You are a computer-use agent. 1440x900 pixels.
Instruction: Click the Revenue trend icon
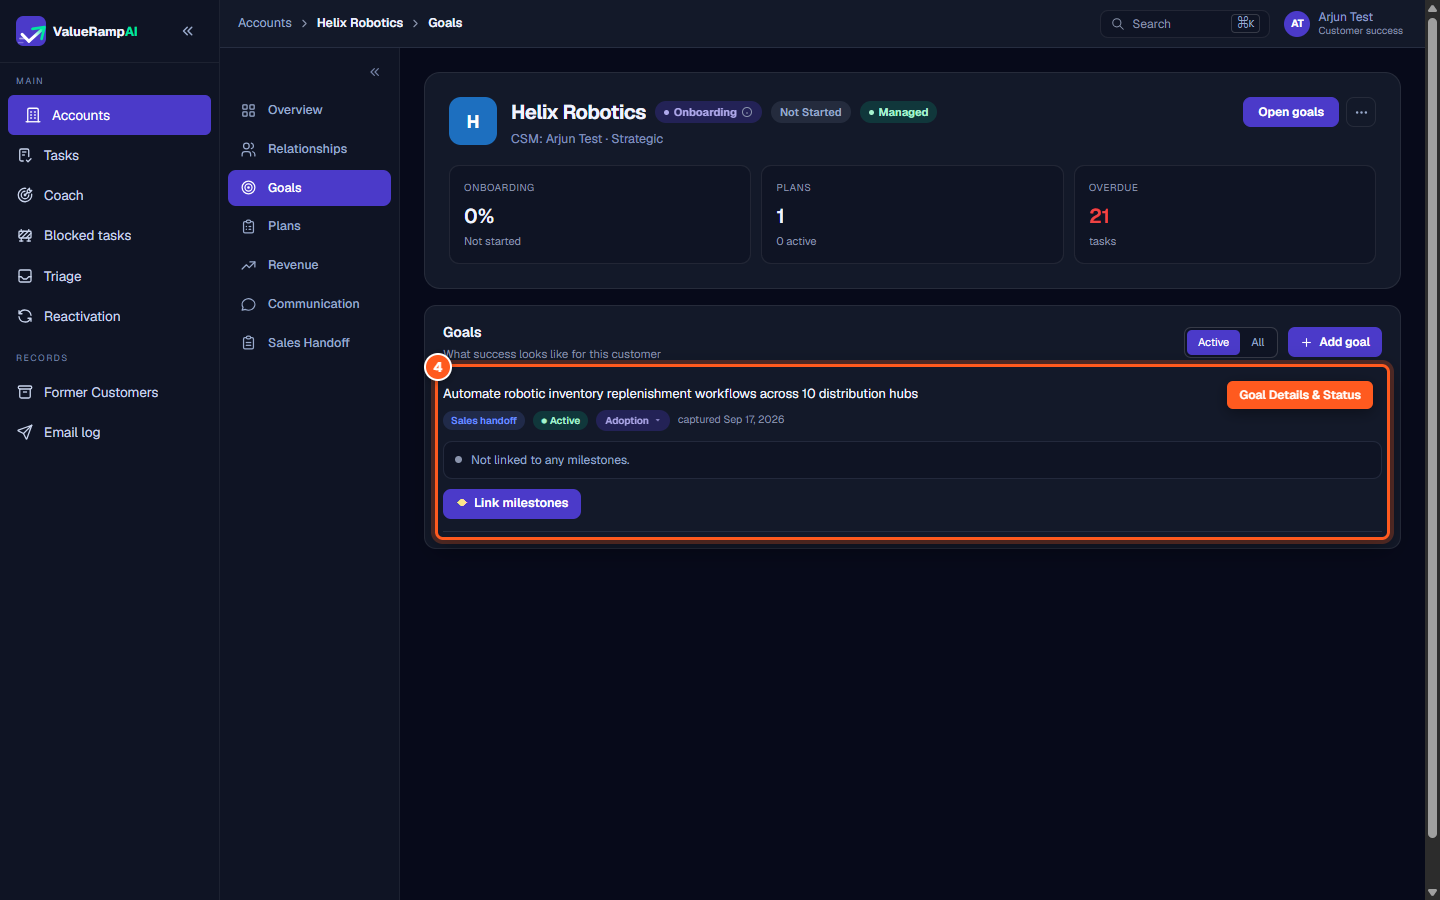click(x=249, y=265)
